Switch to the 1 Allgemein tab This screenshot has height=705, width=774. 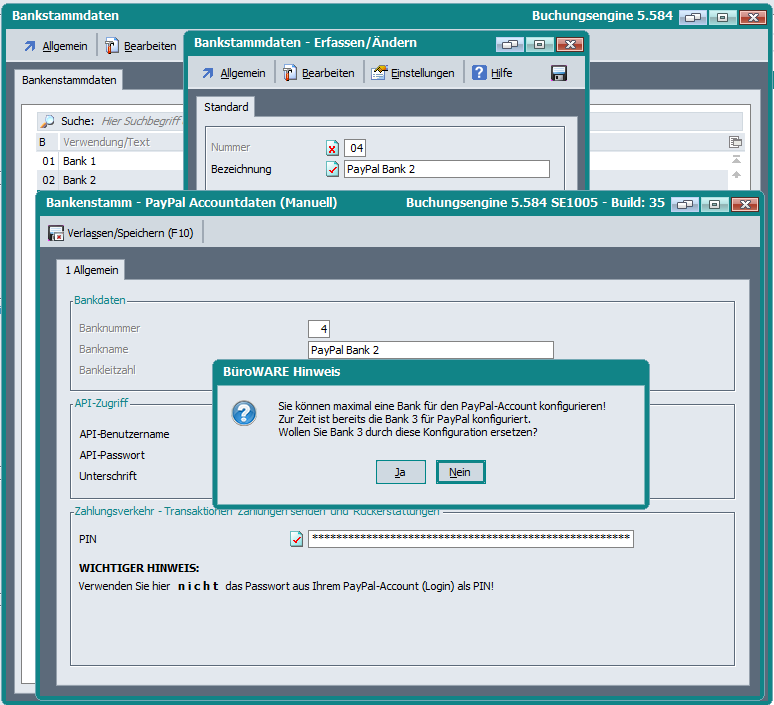tap(92, 270)
